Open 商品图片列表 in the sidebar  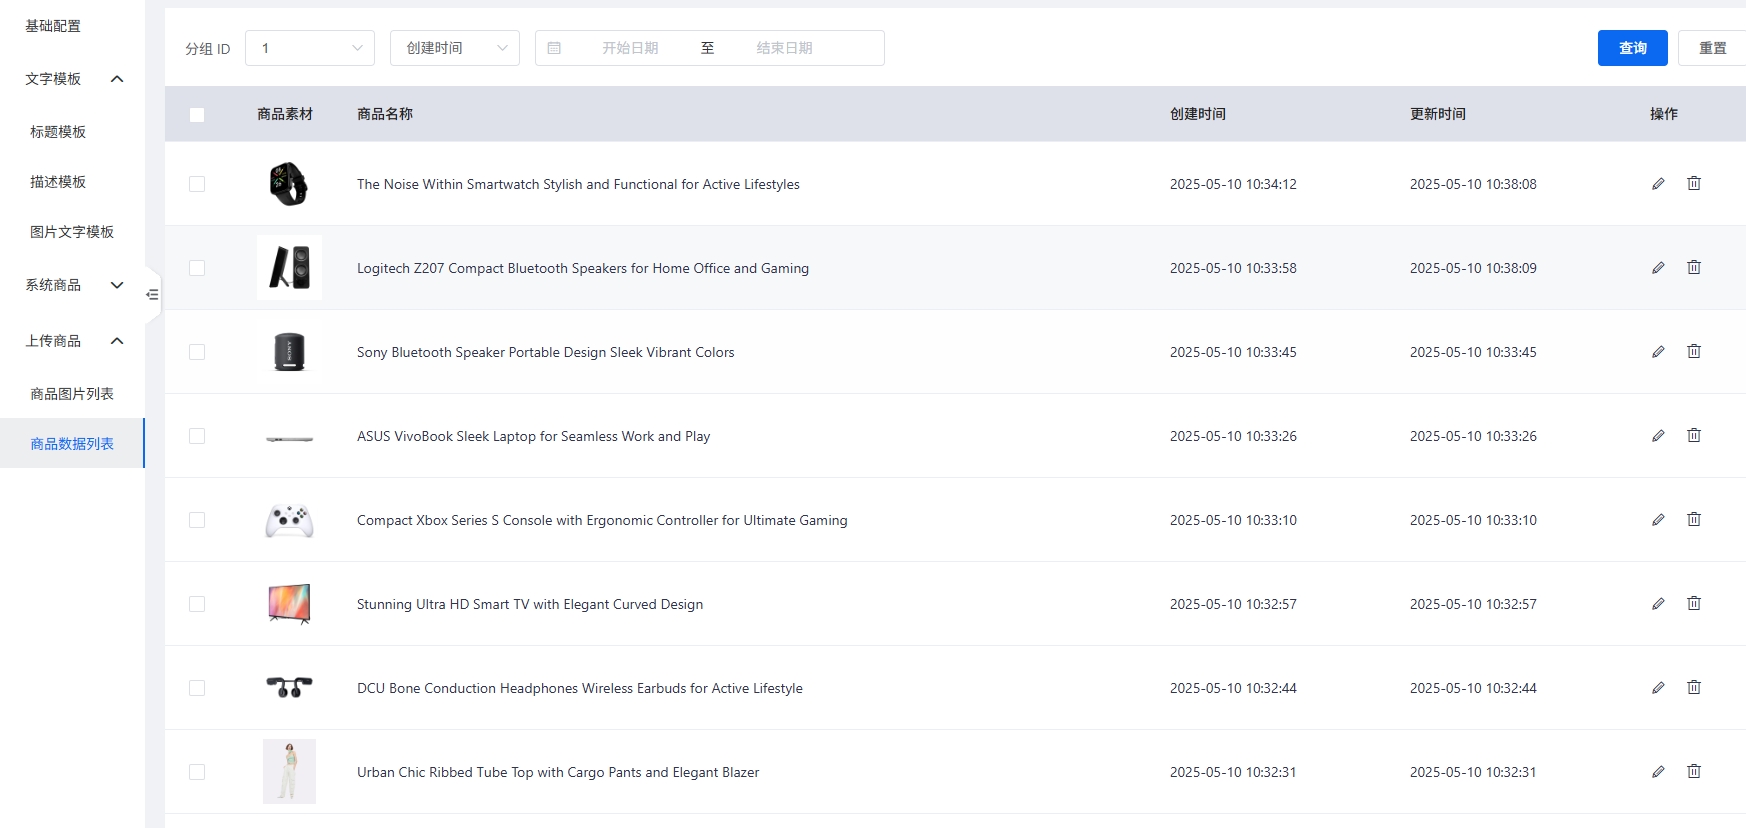(72, 394)
